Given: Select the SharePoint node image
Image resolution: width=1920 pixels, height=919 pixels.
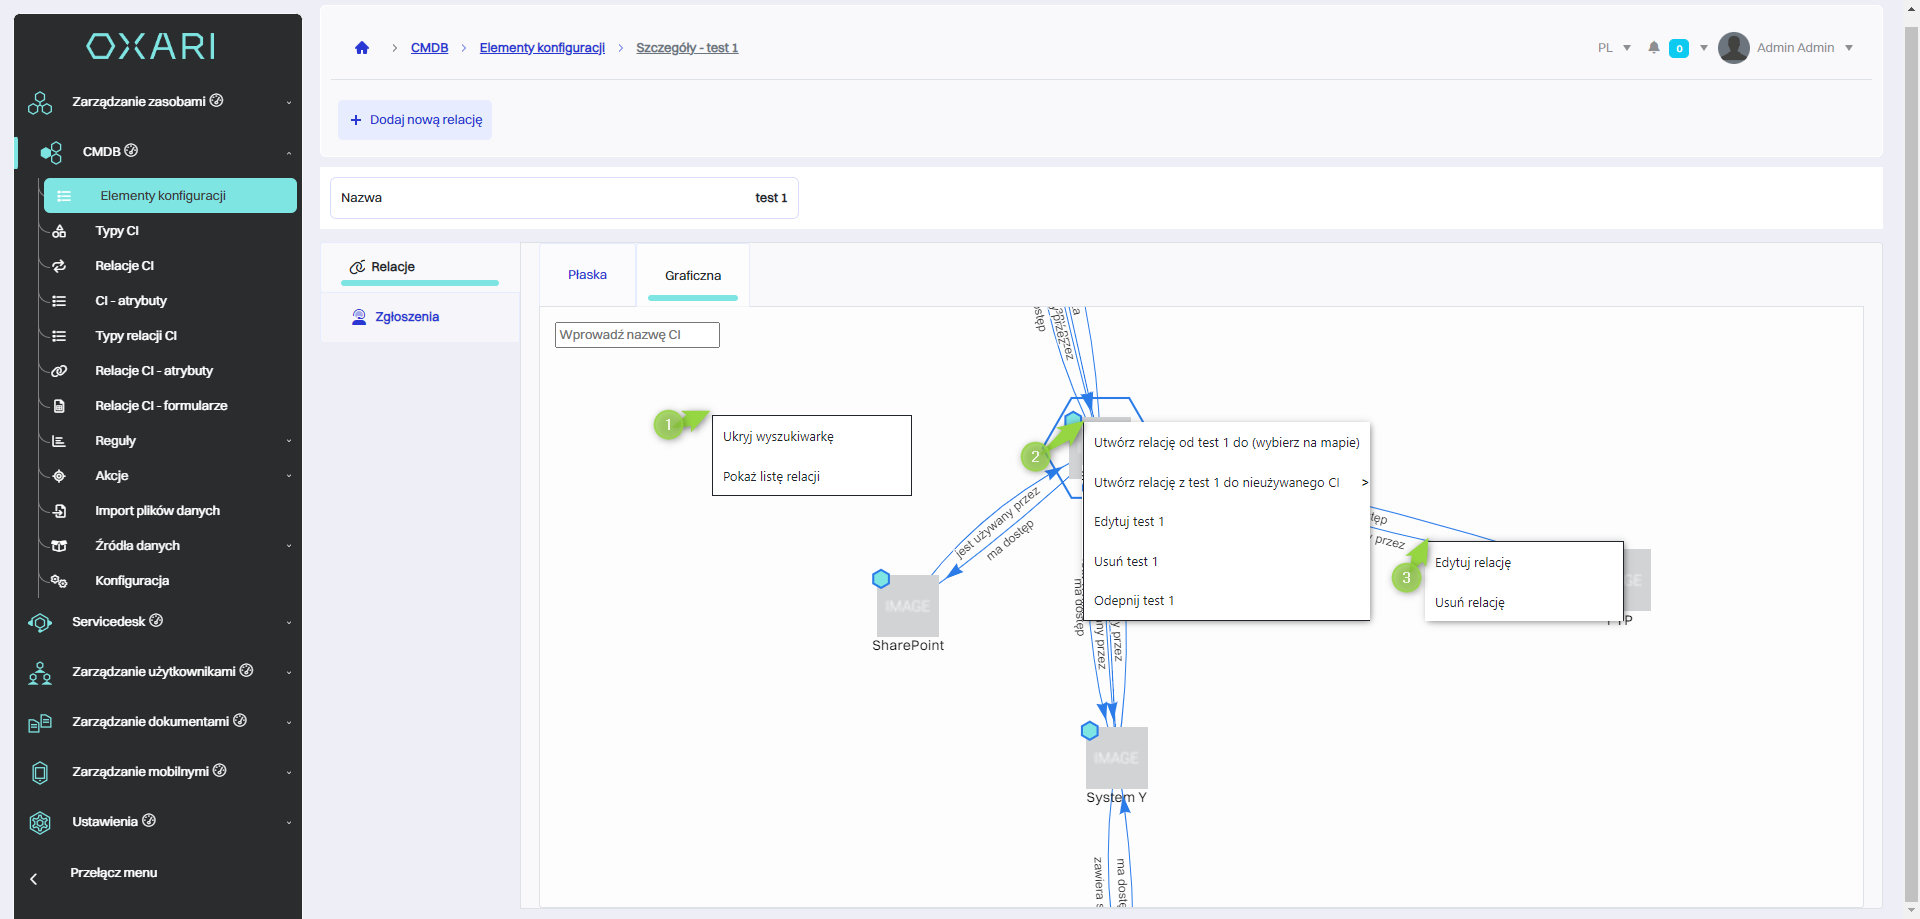Looking at the screenshot, I should point(907,606).
